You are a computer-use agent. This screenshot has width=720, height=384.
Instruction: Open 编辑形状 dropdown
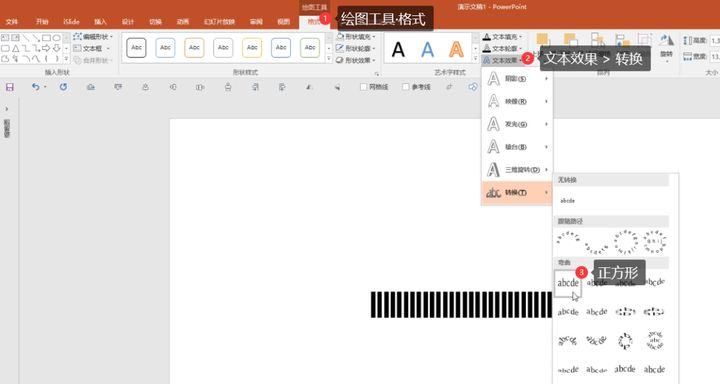[x=93, y=36]
